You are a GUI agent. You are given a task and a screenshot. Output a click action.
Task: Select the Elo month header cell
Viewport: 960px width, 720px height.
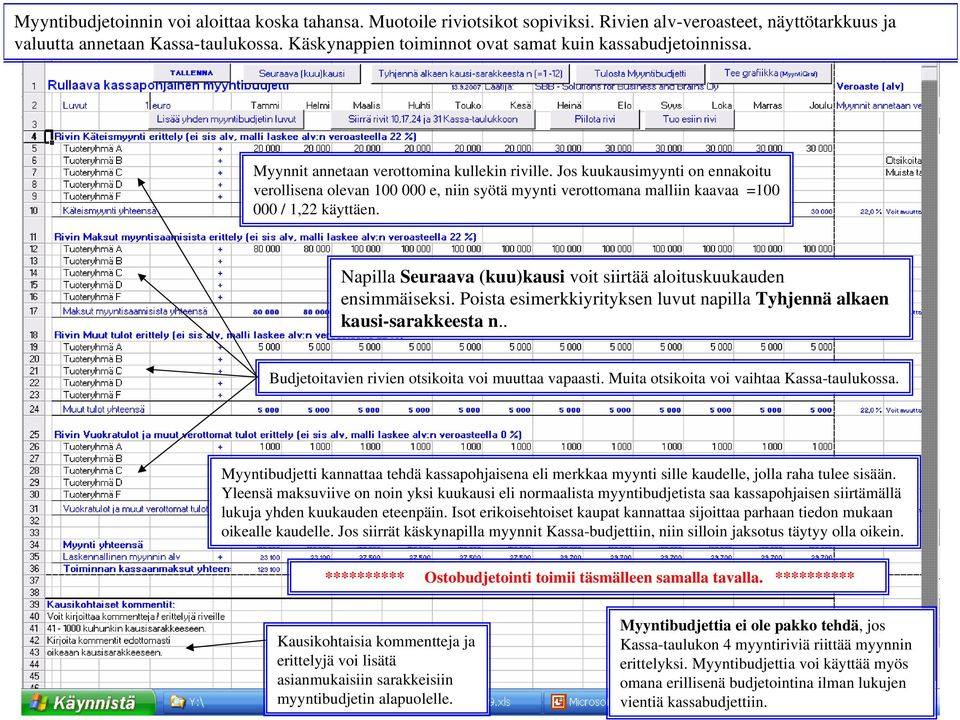point(624,105)
